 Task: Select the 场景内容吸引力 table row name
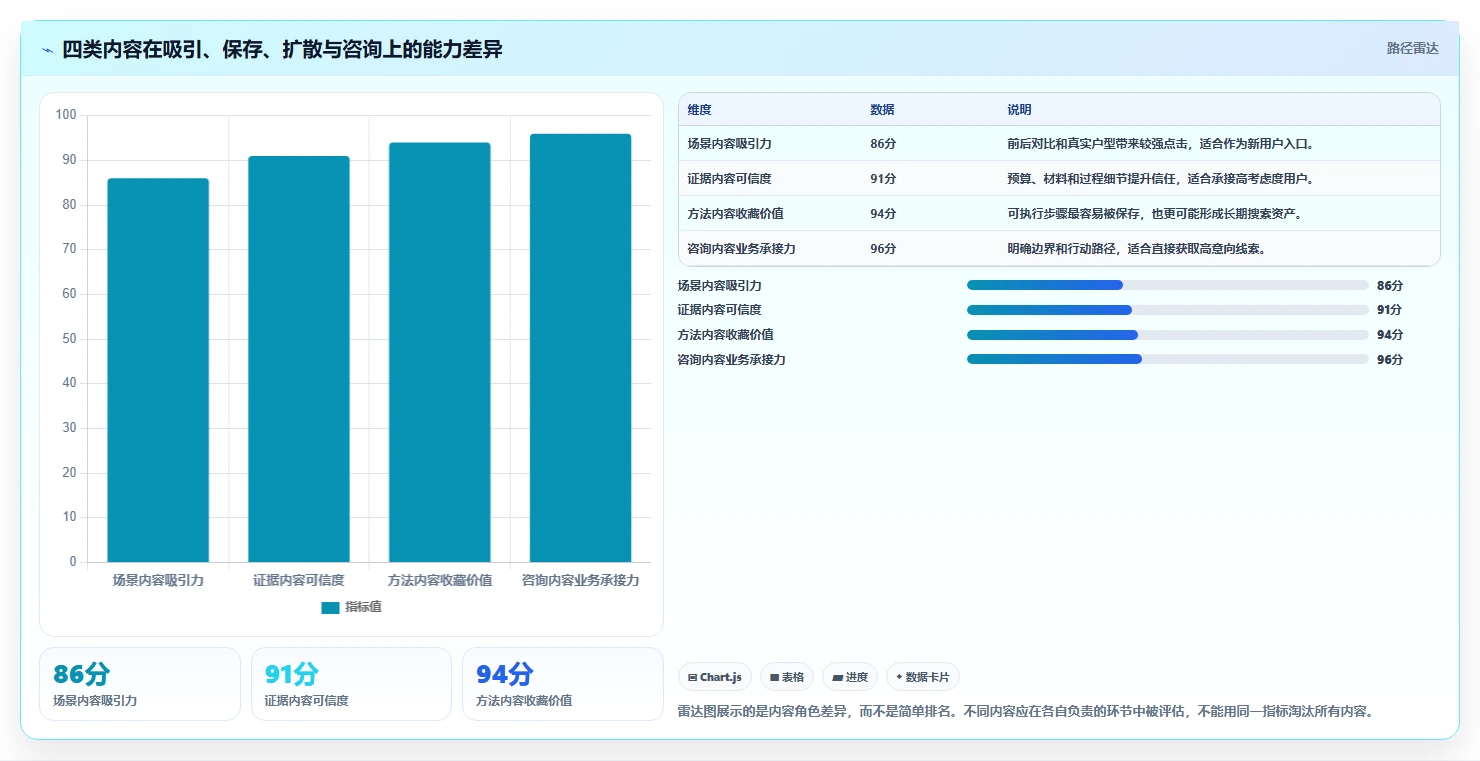pyautogui.click(x=729, y=144)
